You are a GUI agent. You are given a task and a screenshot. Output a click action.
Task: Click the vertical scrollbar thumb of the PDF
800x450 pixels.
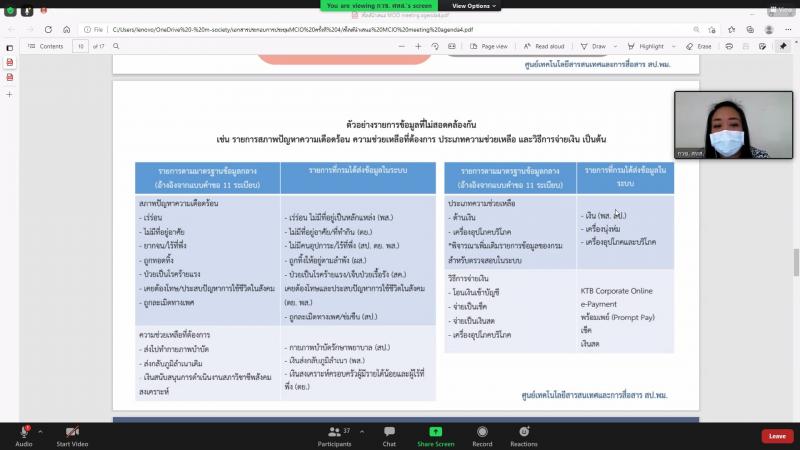(x=796, y=262)
